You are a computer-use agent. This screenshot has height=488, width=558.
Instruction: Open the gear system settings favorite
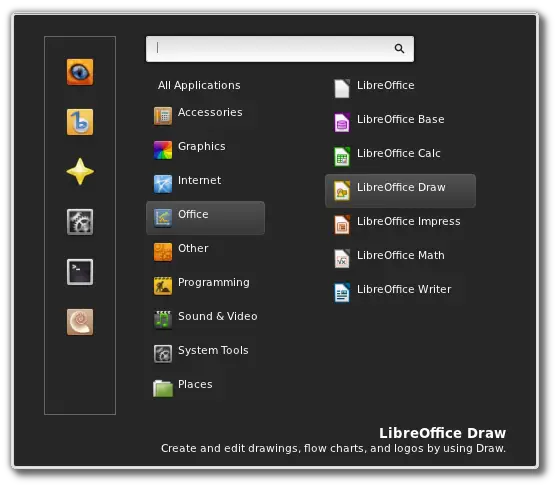pyautogui.click(x=80, y=222)
